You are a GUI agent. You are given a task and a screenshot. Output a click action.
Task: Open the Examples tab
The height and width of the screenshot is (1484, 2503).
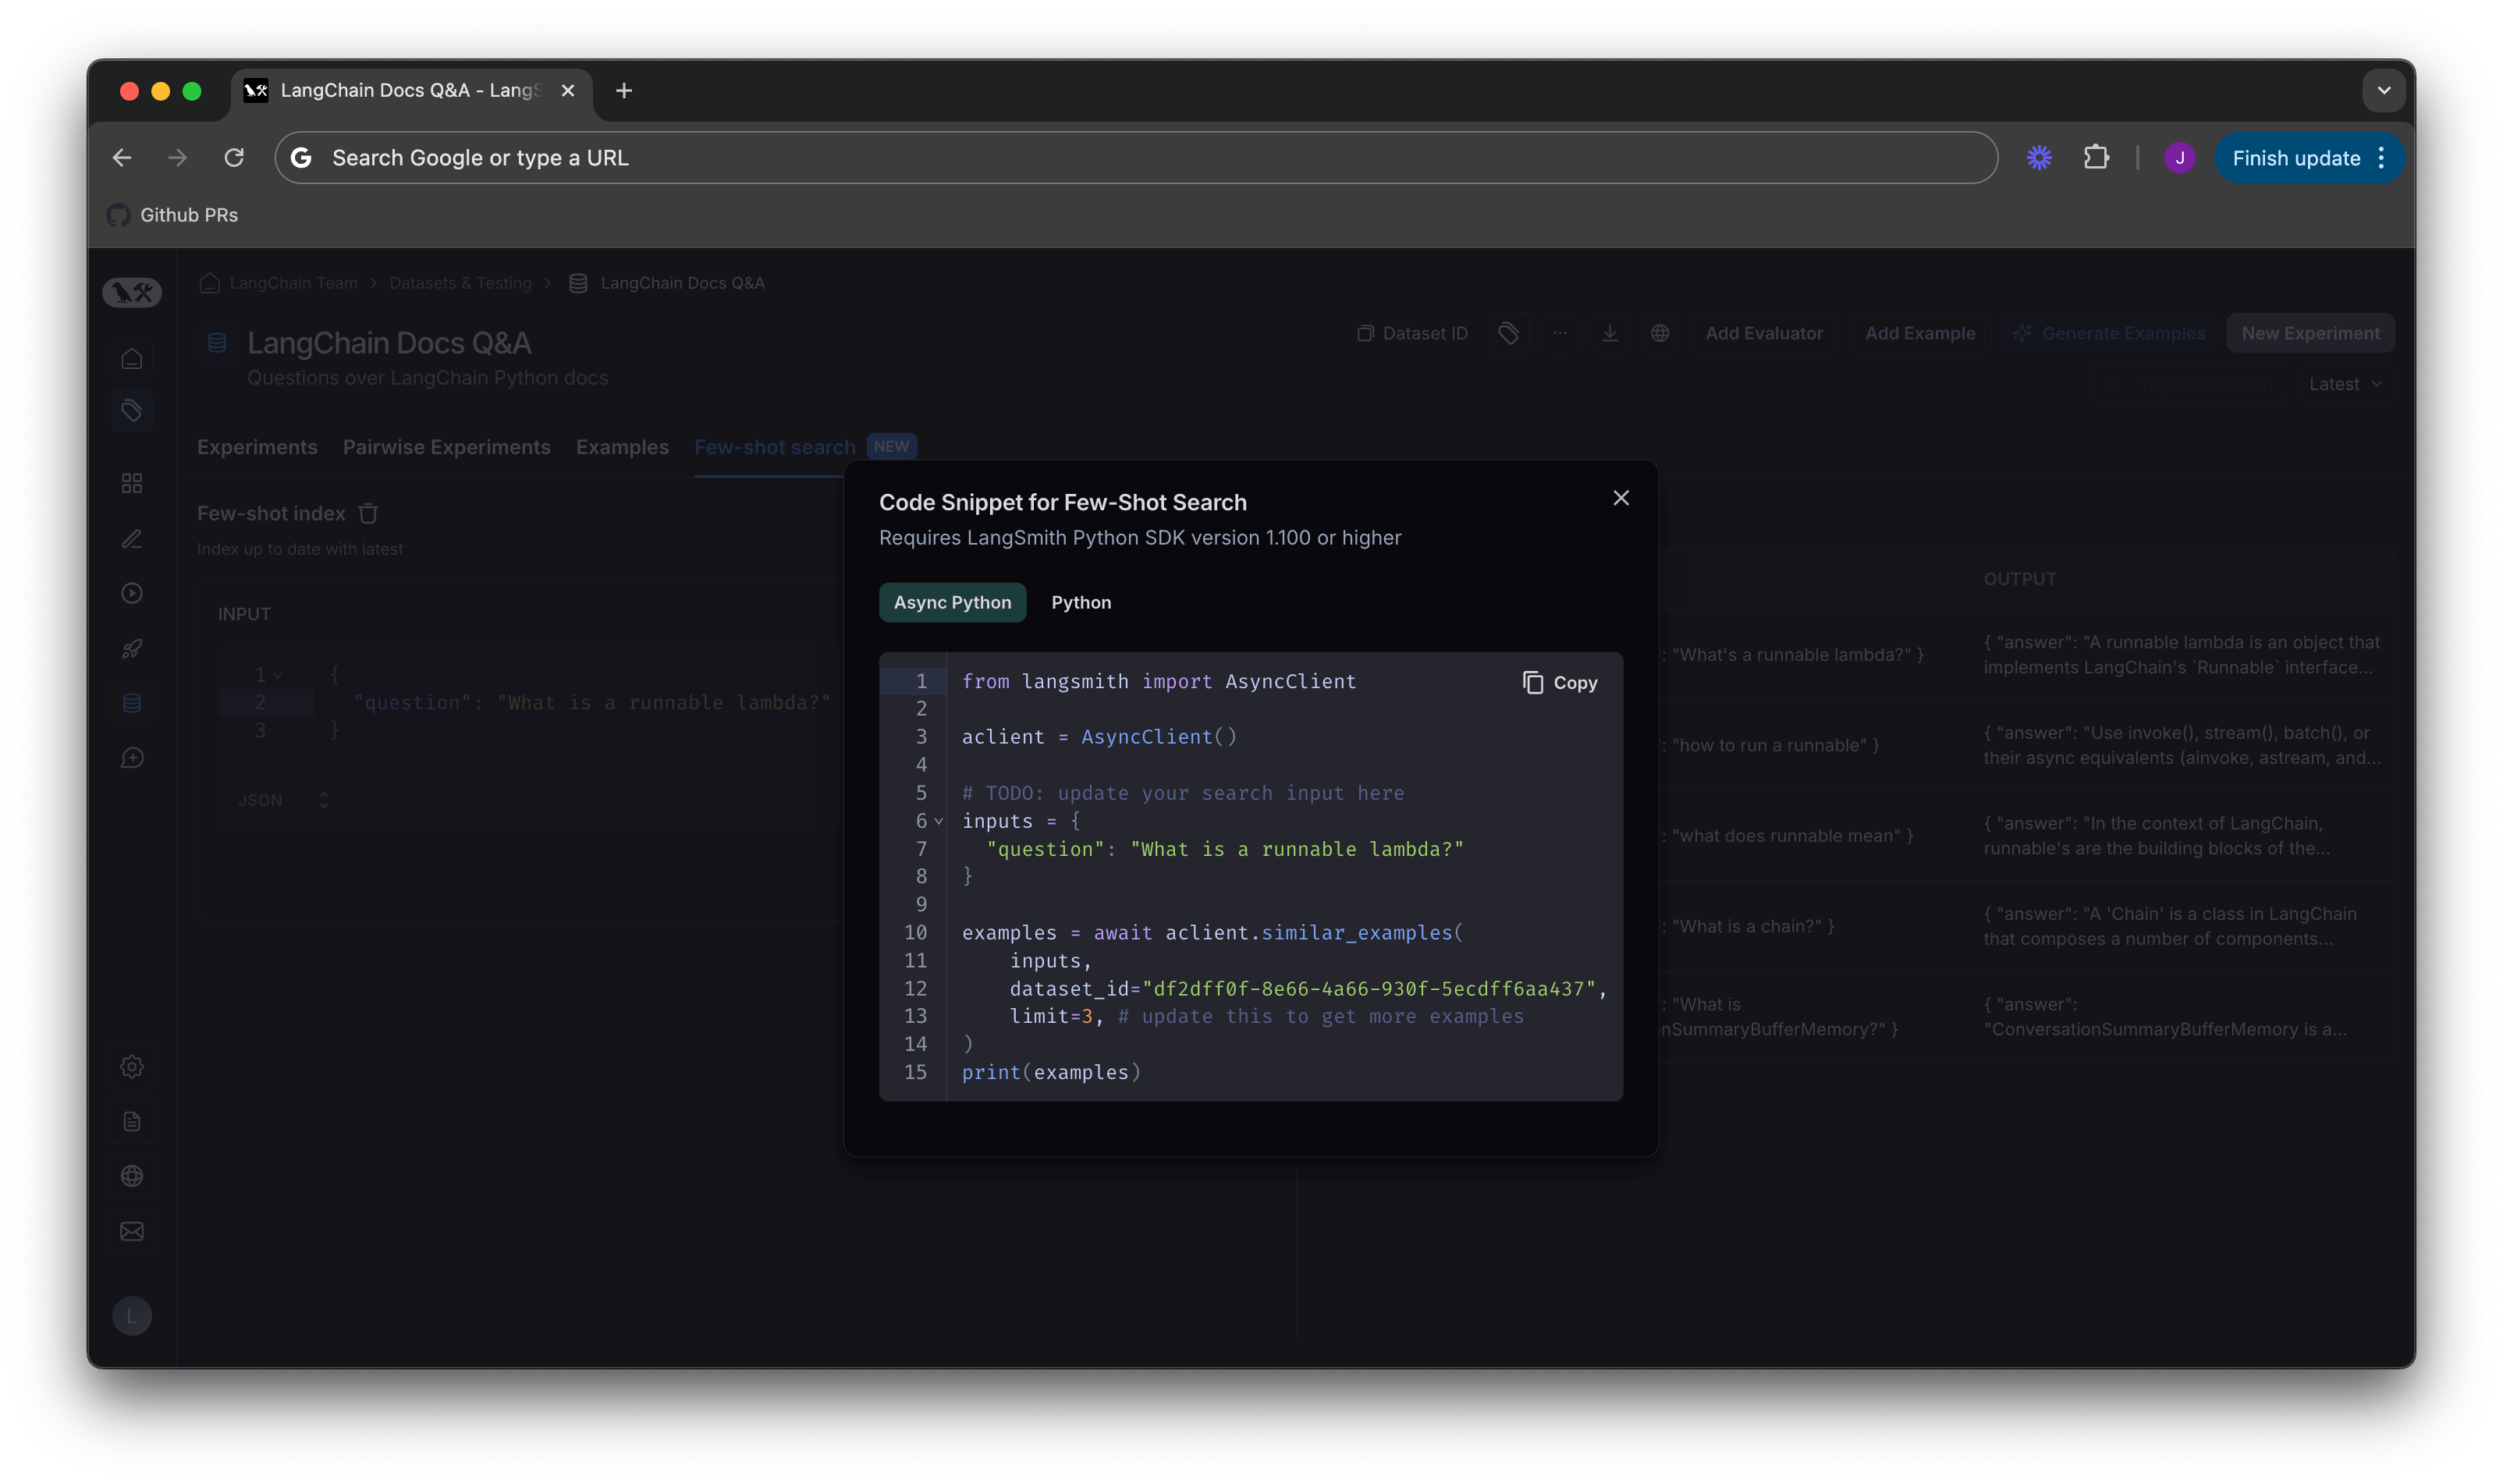point(622,447)
